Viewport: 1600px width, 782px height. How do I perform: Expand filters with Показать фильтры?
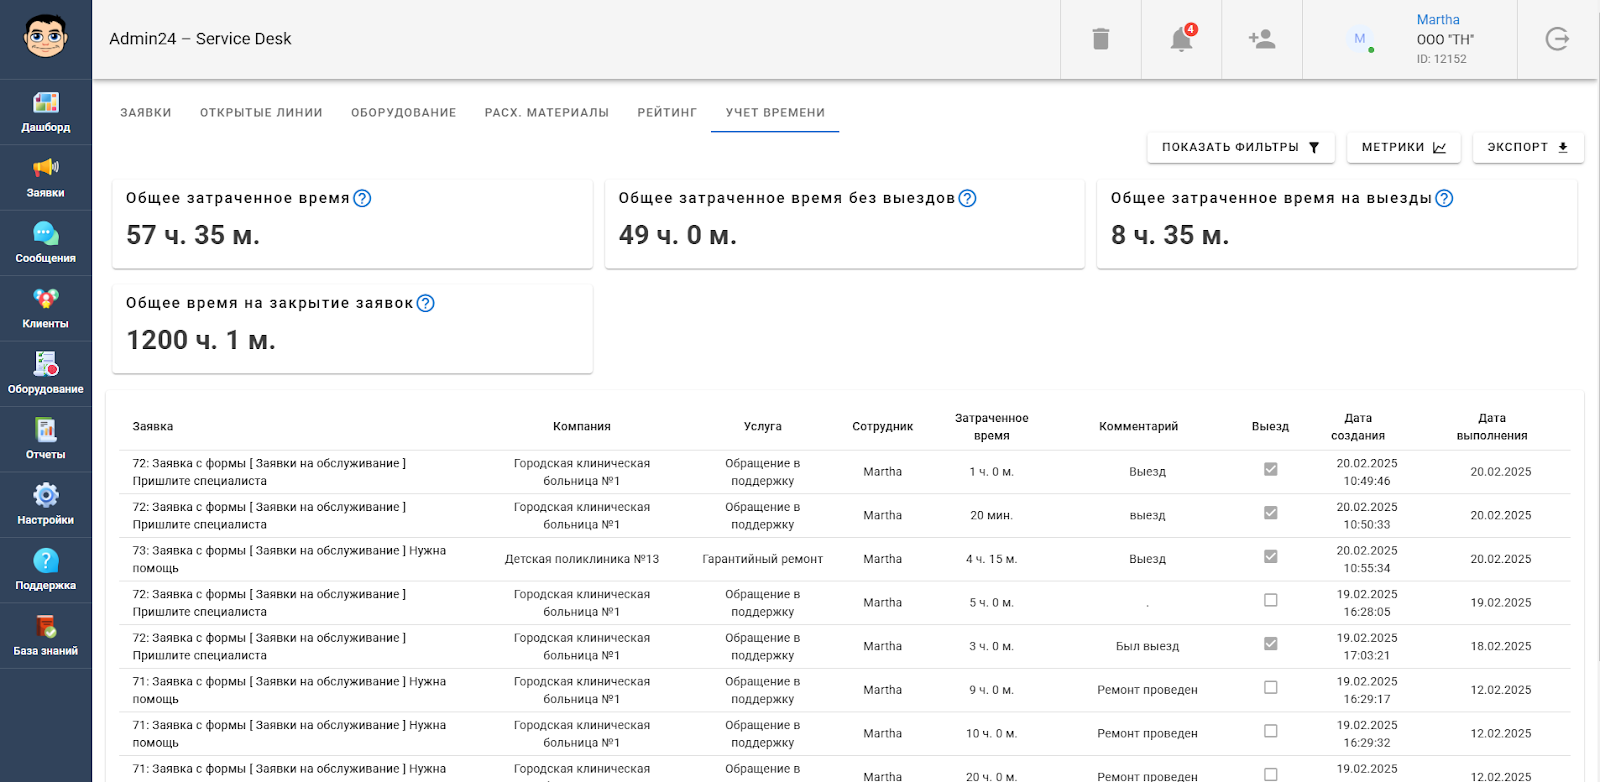pyautogui.click(x=1240, y=147)
